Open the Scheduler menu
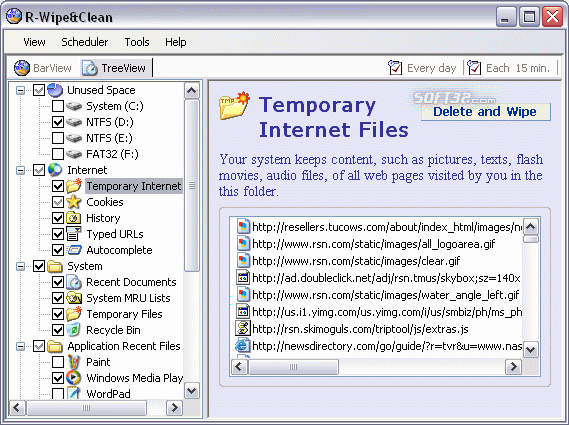 pos(85,42)
